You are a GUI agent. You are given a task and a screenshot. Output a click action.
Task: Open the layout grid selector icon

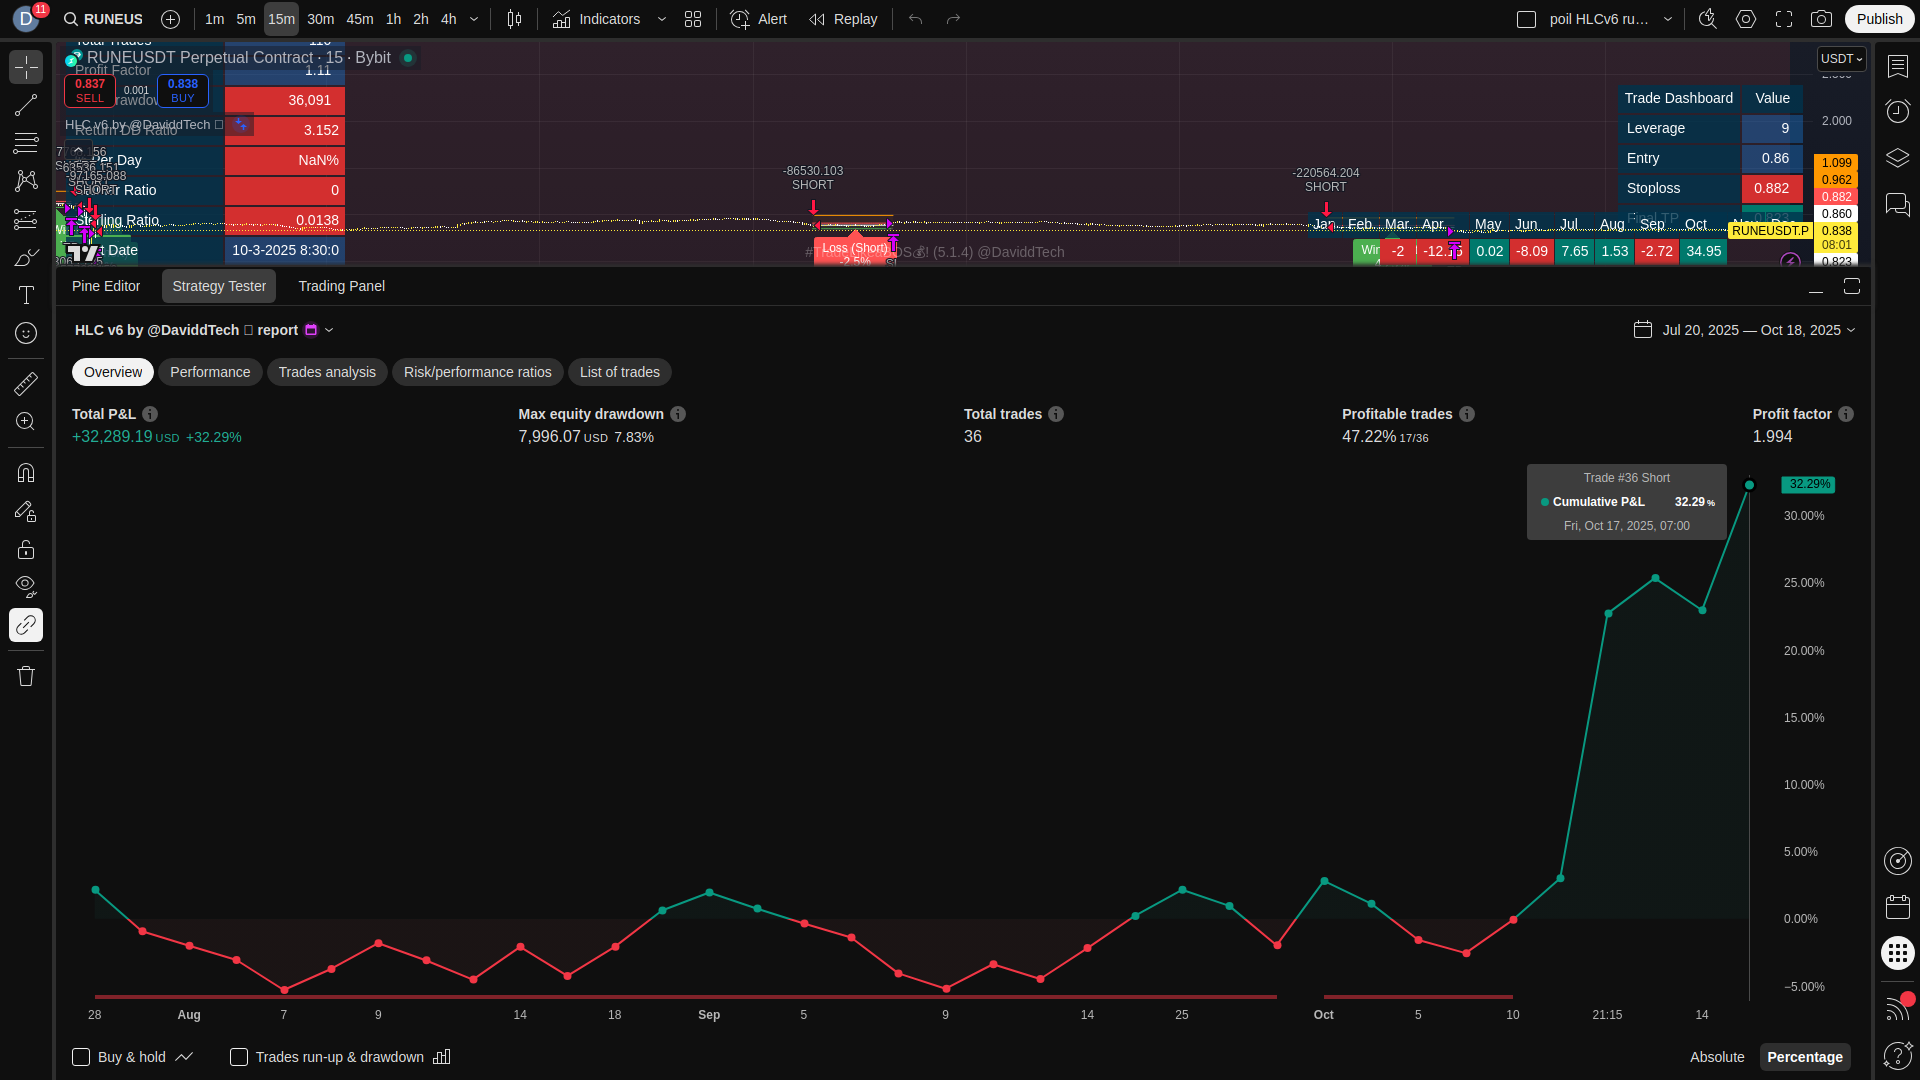(693, 19)
